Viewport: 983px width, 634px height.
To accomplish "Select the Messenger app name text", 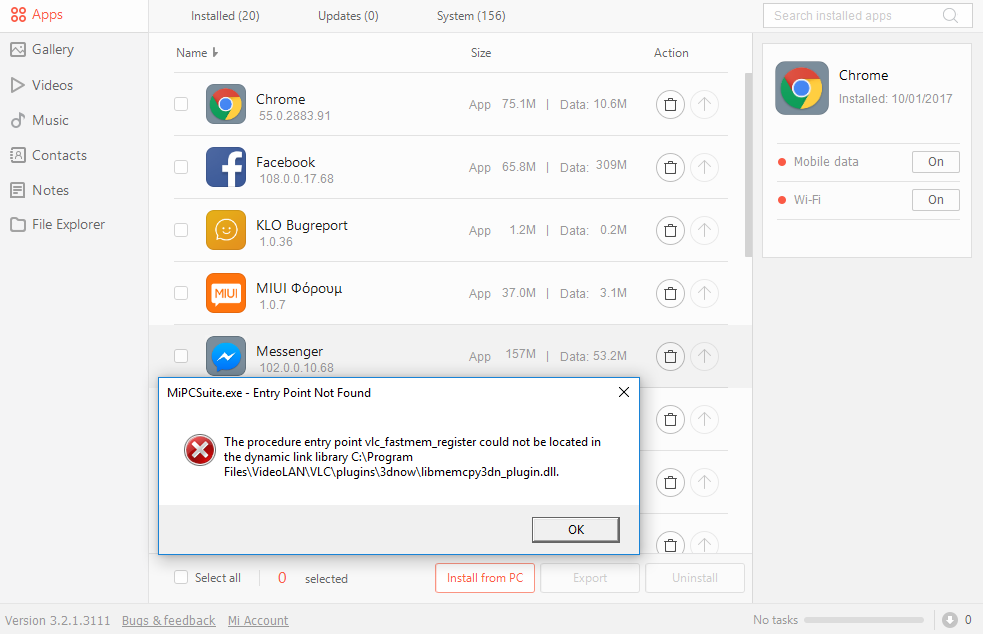I will click(x=290, y=351).
